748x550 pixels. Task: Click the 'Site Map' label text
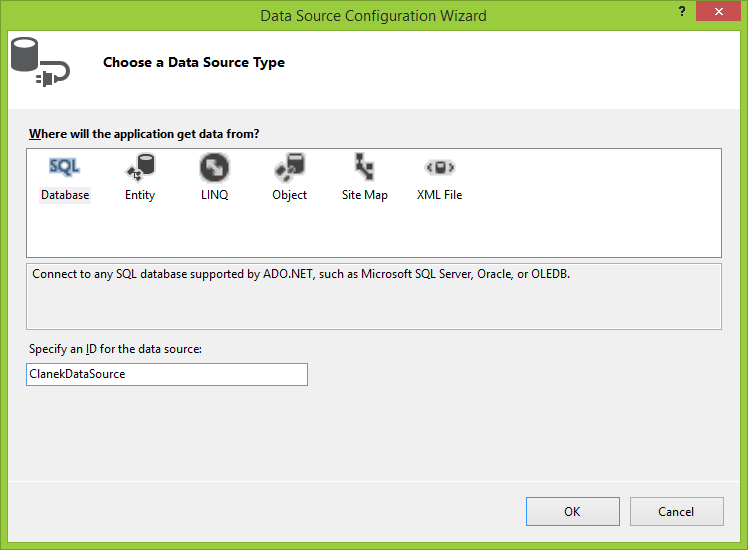[x=365, y=195]
